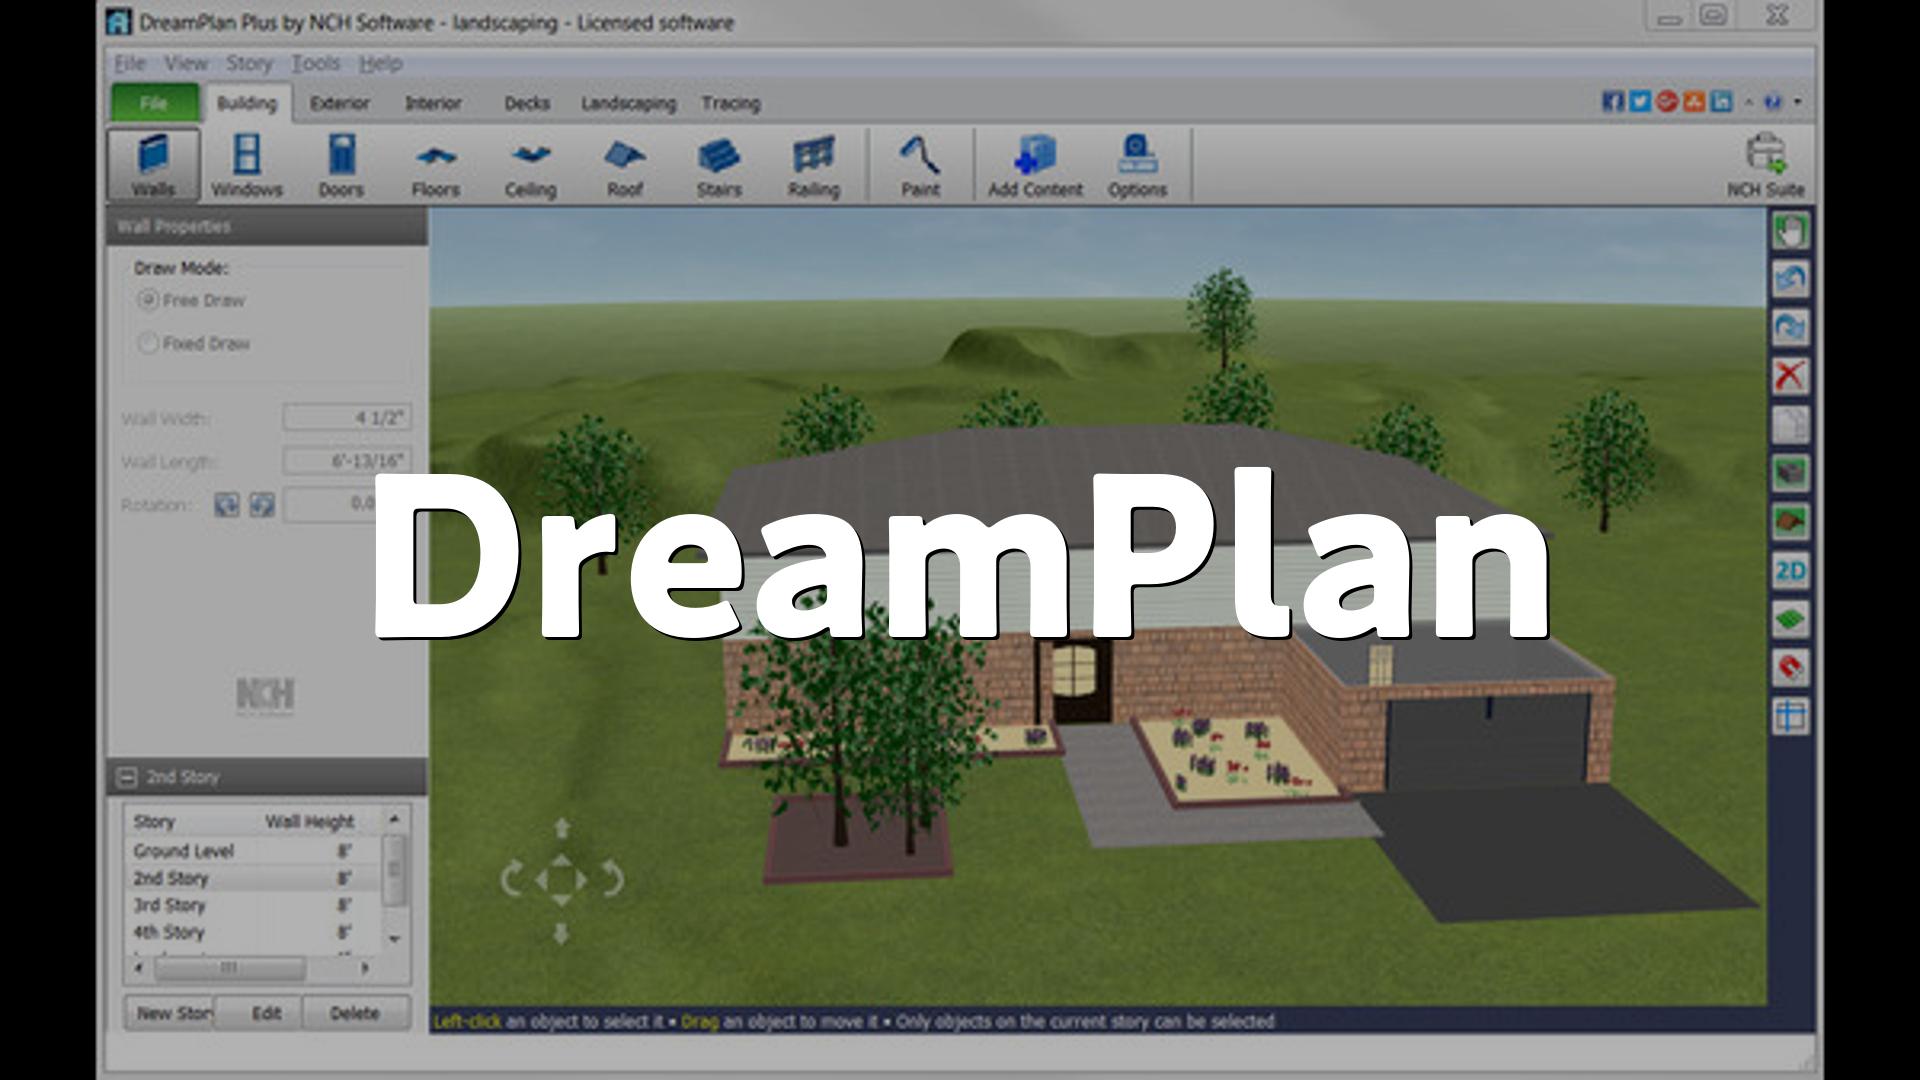Activate the hand select tool in sidebar
The width and height of the screenshot is (1920, 1080).
[1790, 232]
